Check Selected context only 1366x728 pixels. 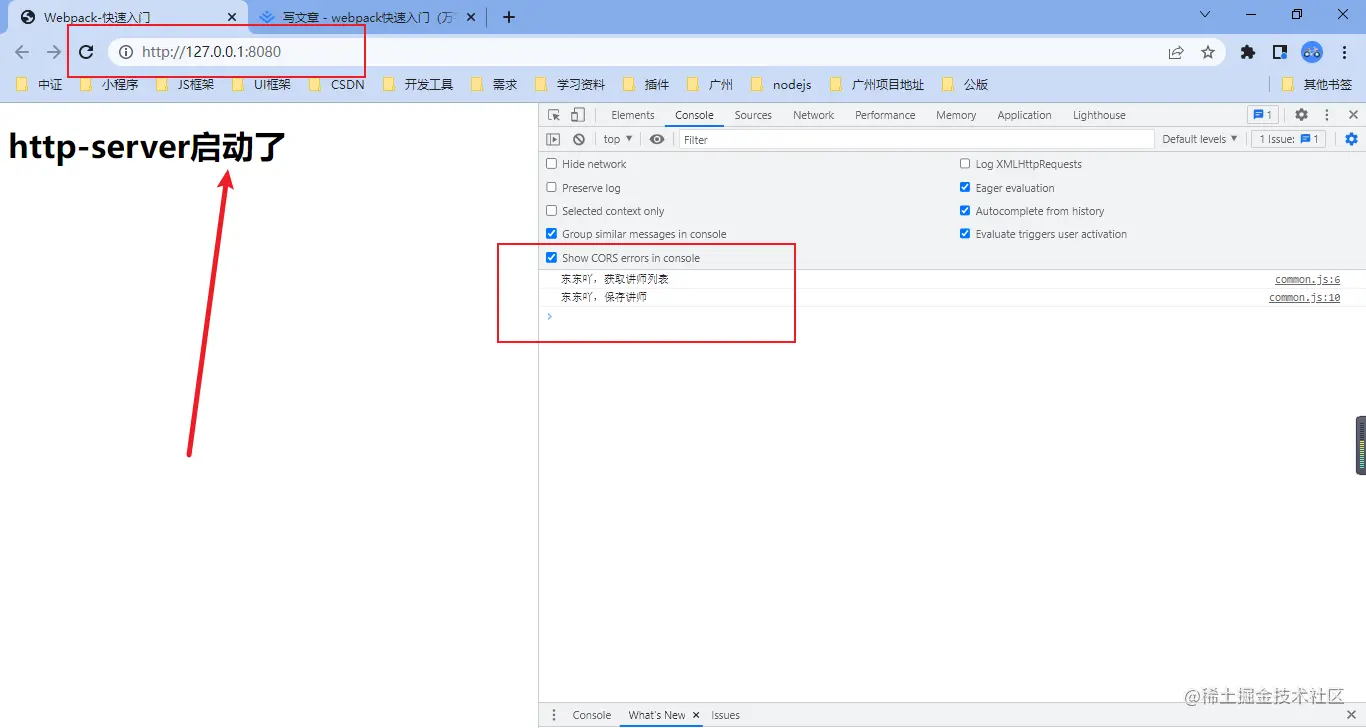551,211
